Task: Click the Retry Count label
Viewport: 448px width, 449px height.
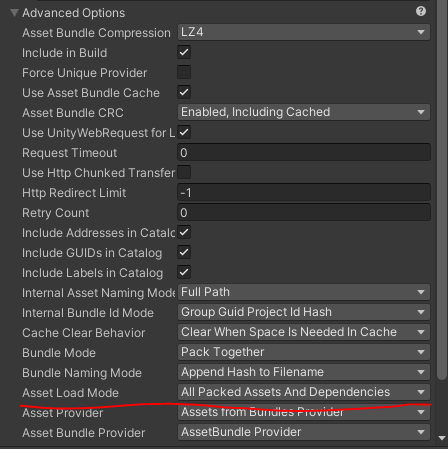Action: point(55,213)
